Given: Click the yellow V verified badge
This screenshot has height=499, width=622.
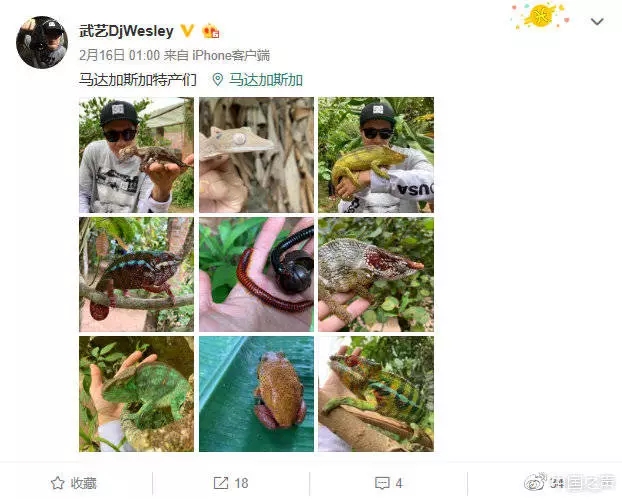Looking at the screenshot, I should (x=187, y=31).
